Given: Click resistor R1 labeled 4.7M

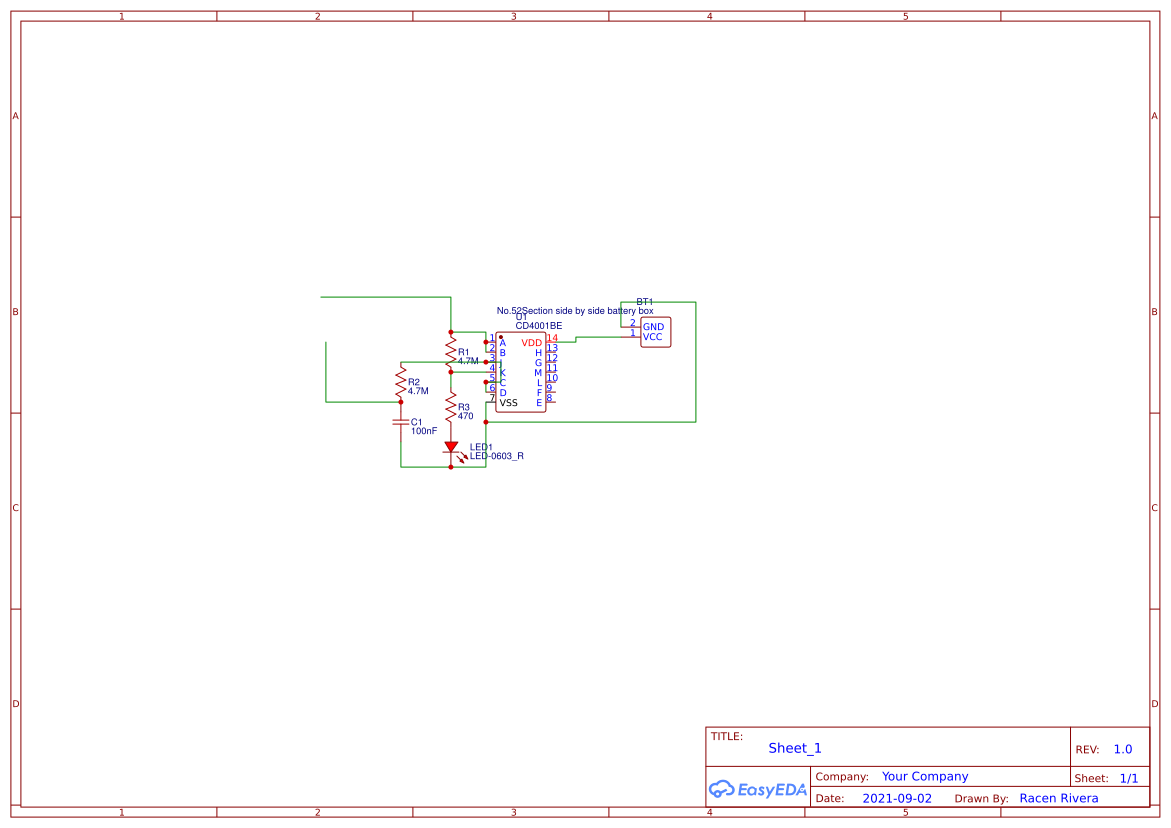Looking at the screenshot, I should click(x=451, y=348).
